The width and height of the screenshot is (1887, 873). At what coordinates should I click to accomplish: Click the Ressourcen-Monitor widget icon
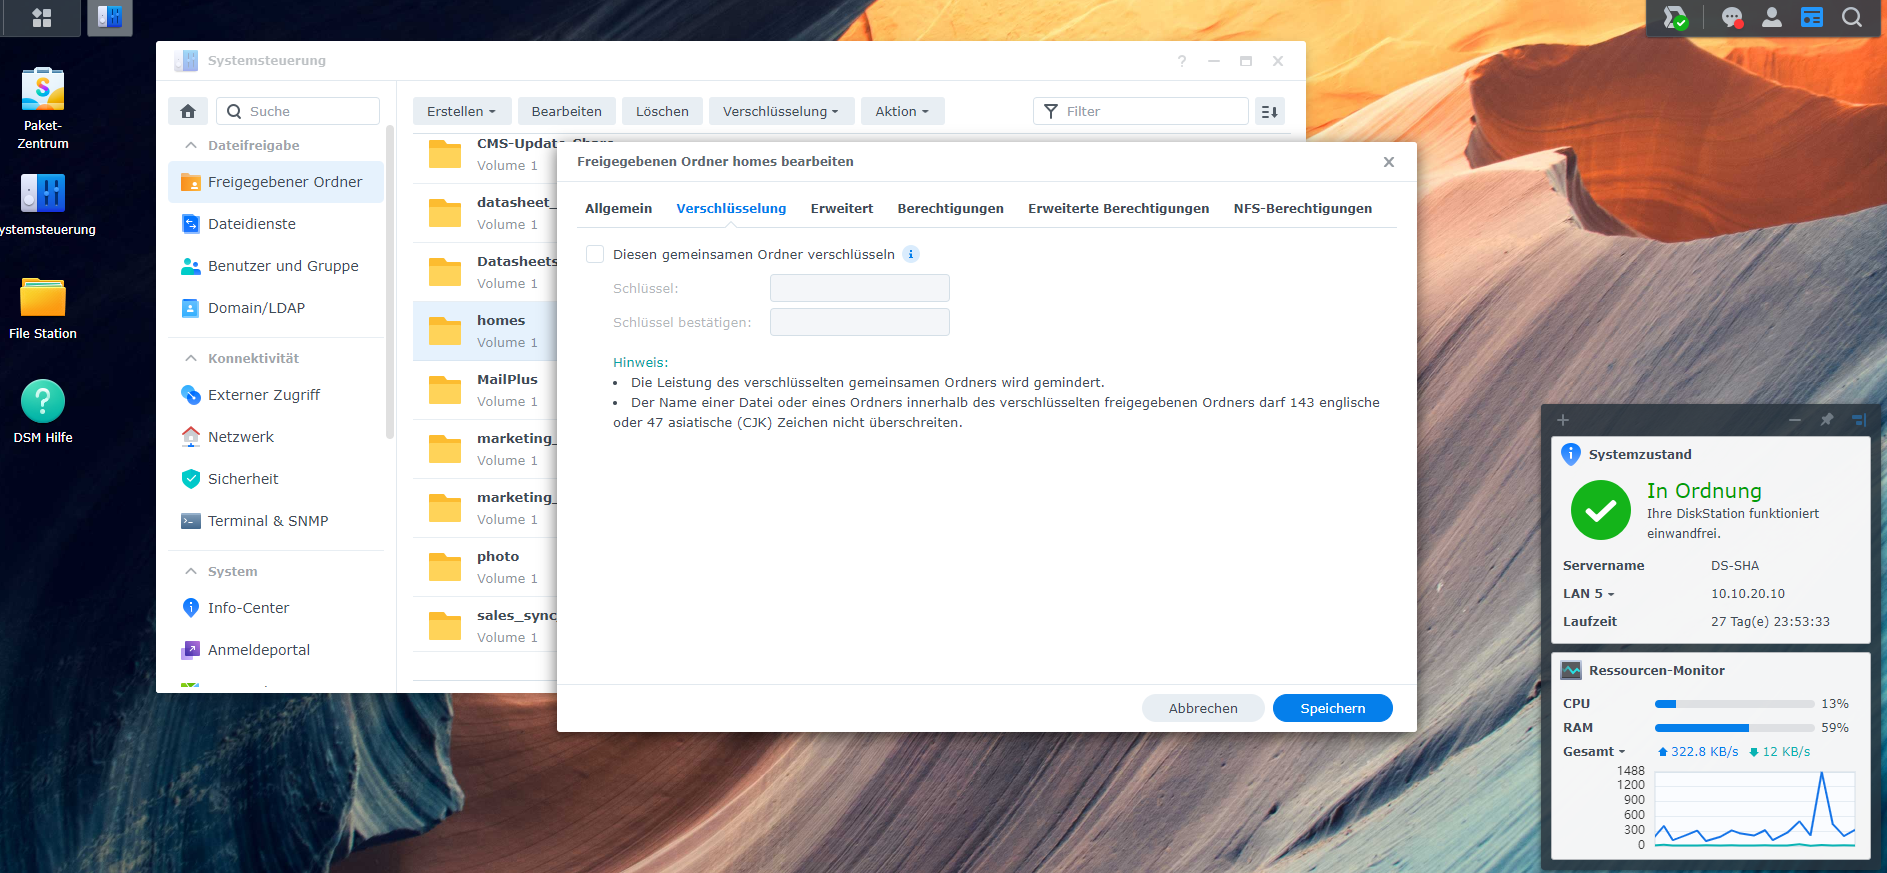[x=1572, y=670]
